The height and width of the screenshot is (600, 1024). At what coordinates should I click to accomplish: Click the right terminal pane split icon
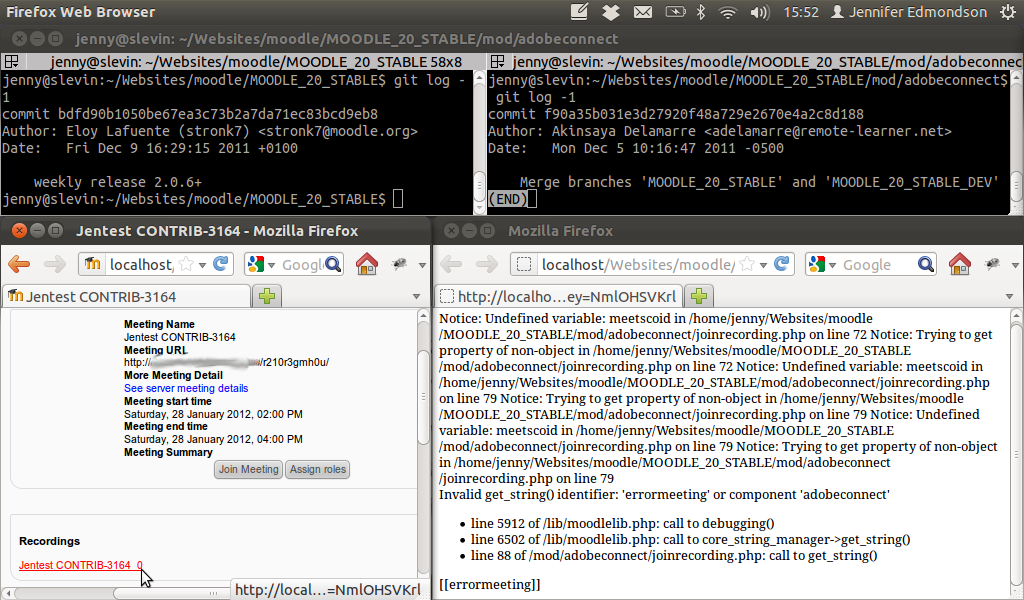coord(498,61)
